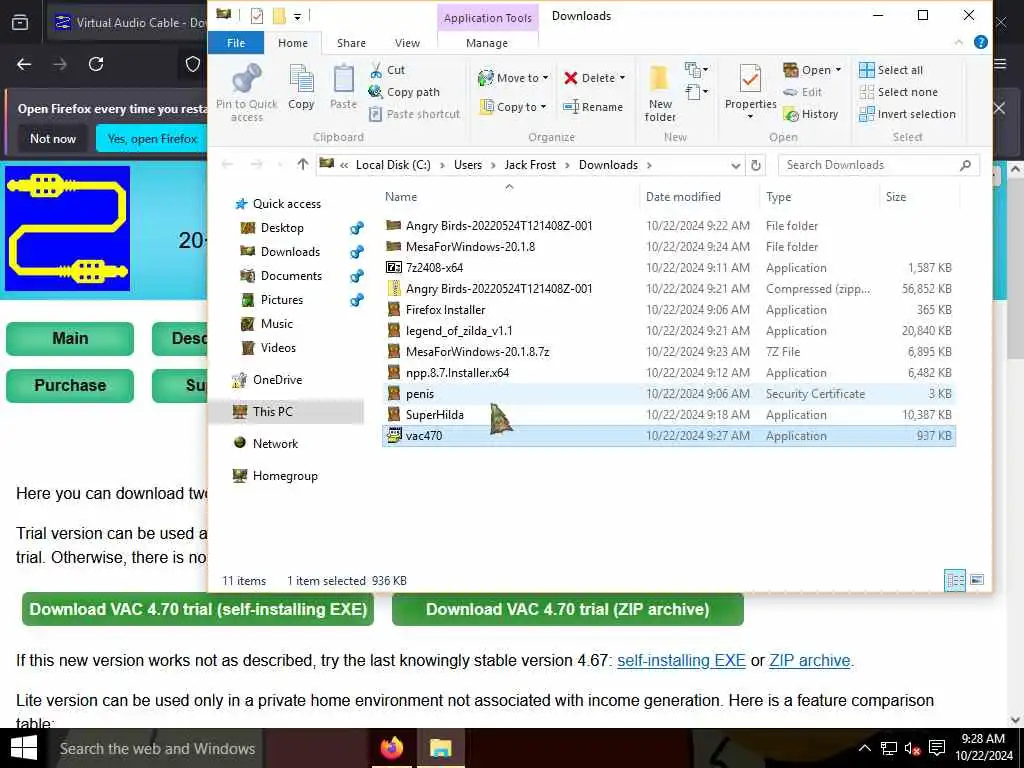
Task: Create a New folder from ribbon
Action: (660, 93)
